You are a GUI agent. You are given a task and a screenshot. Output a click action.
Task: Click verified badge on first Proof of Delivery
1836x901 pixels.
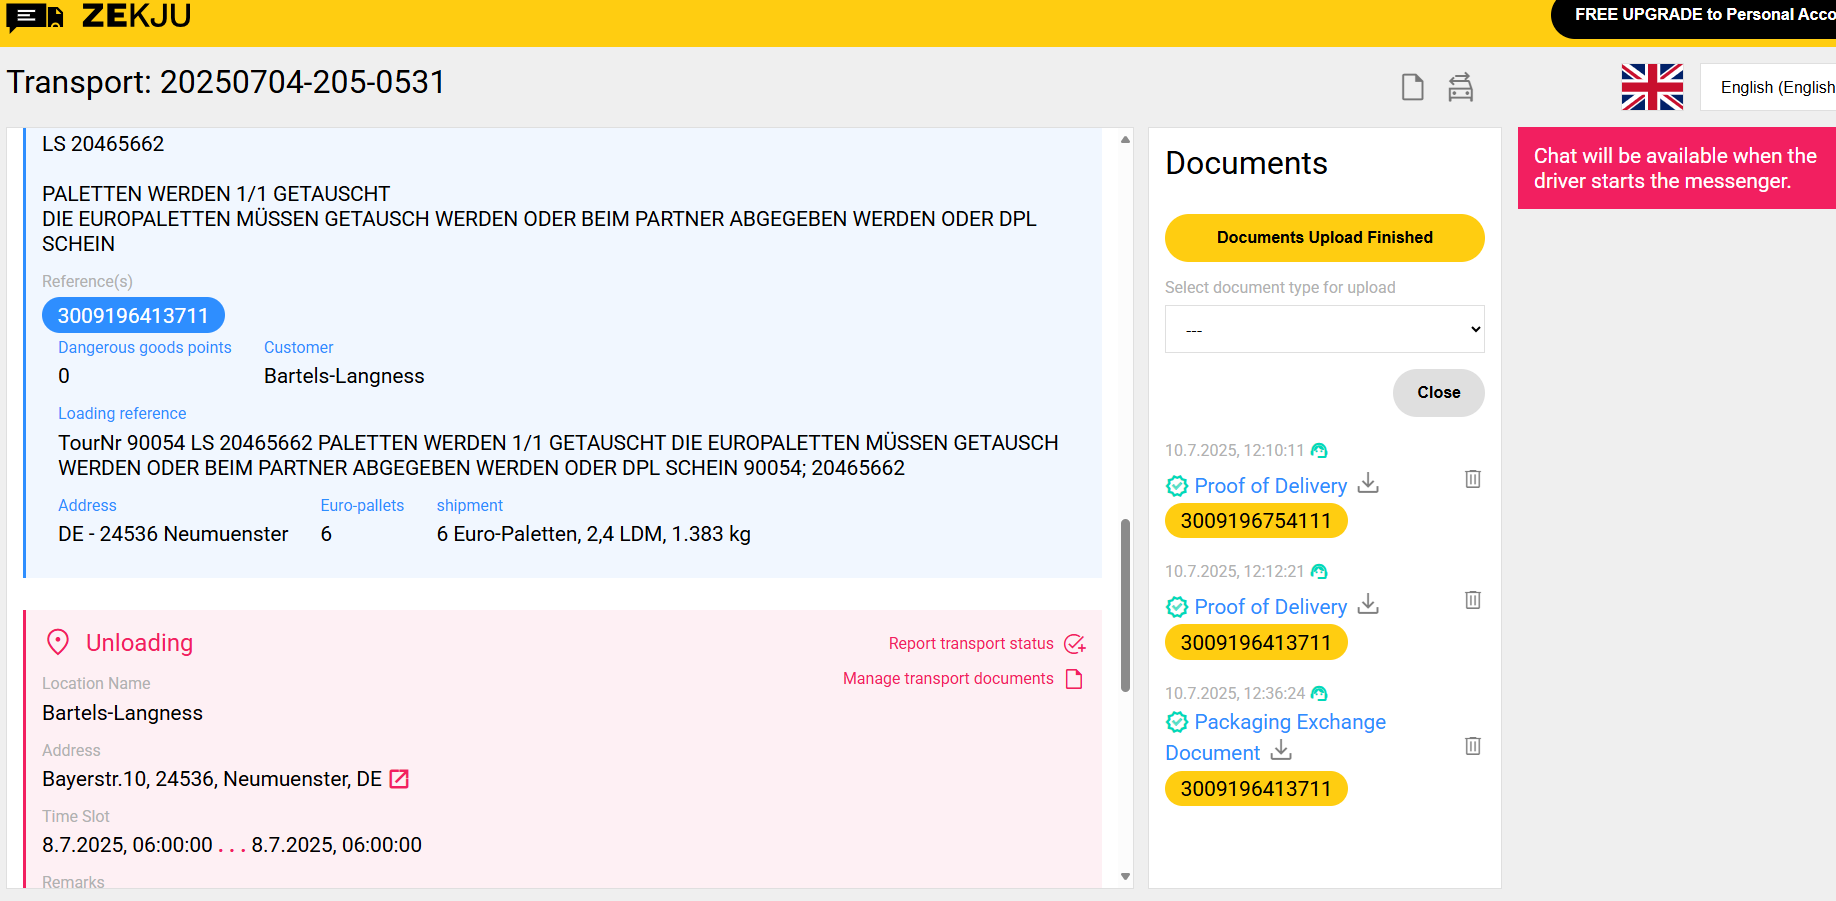pos(1177,486)
